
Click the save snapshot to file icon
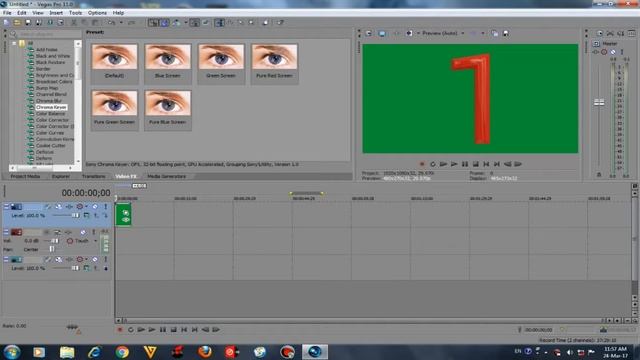tap(506, 33)
